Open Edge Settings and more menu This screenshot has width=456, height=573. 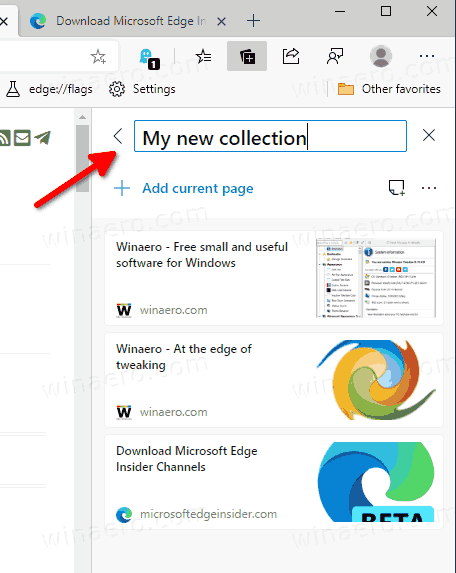tap(427, 56)
